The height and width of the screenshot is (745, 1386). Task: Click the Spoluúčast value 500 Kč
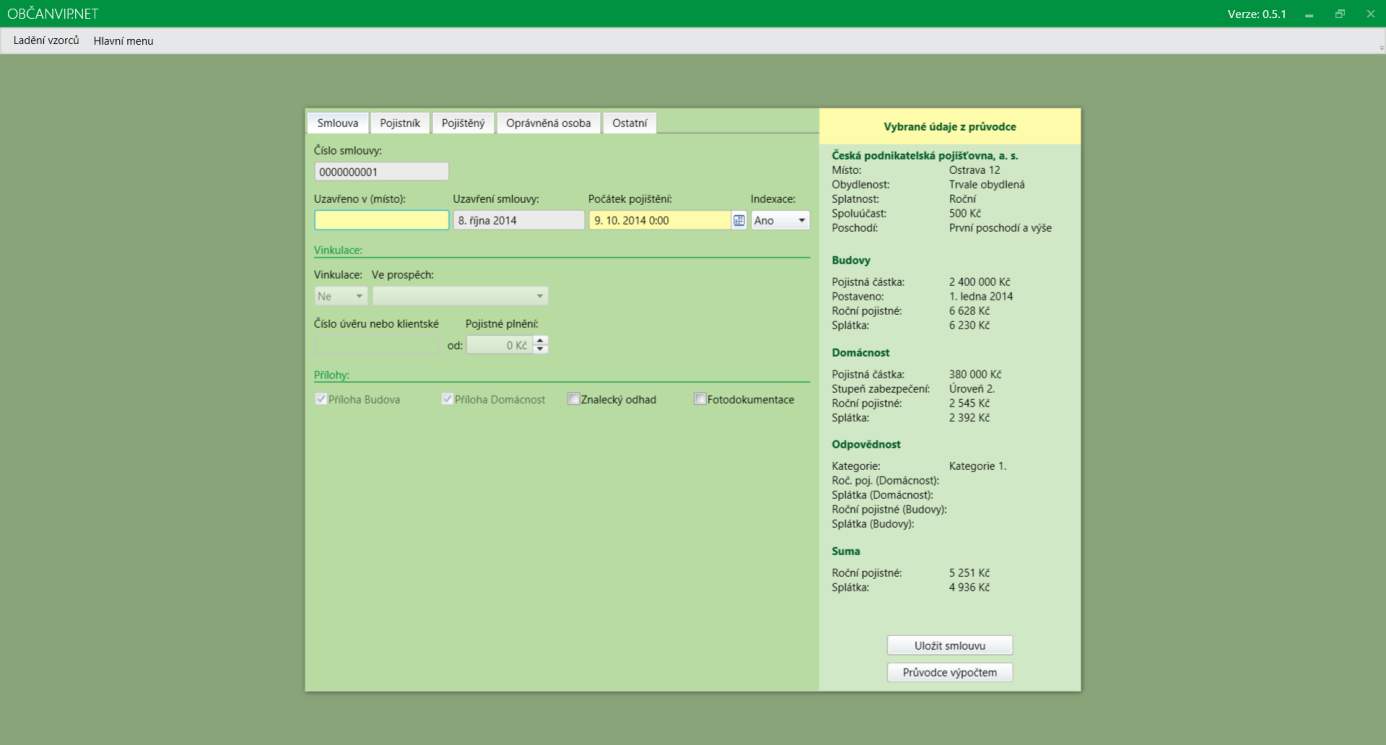click(965, 213)
